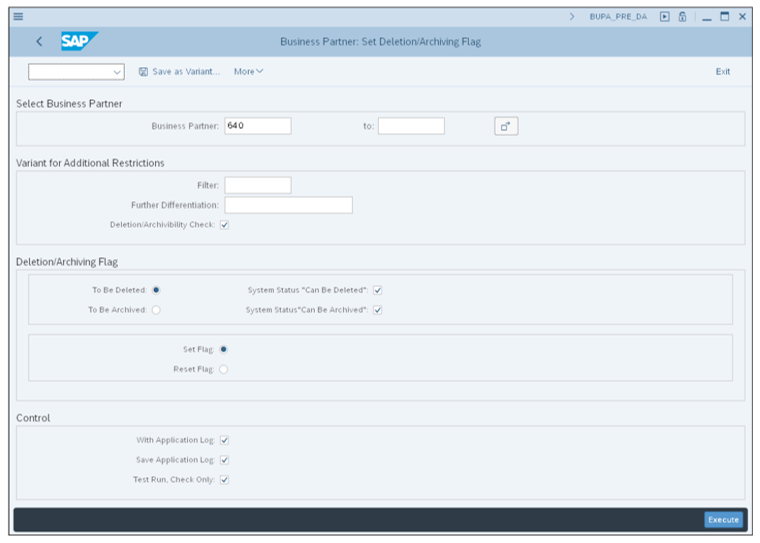Expand the command field chevron
The image size is (760, 543).
point(572,16)
